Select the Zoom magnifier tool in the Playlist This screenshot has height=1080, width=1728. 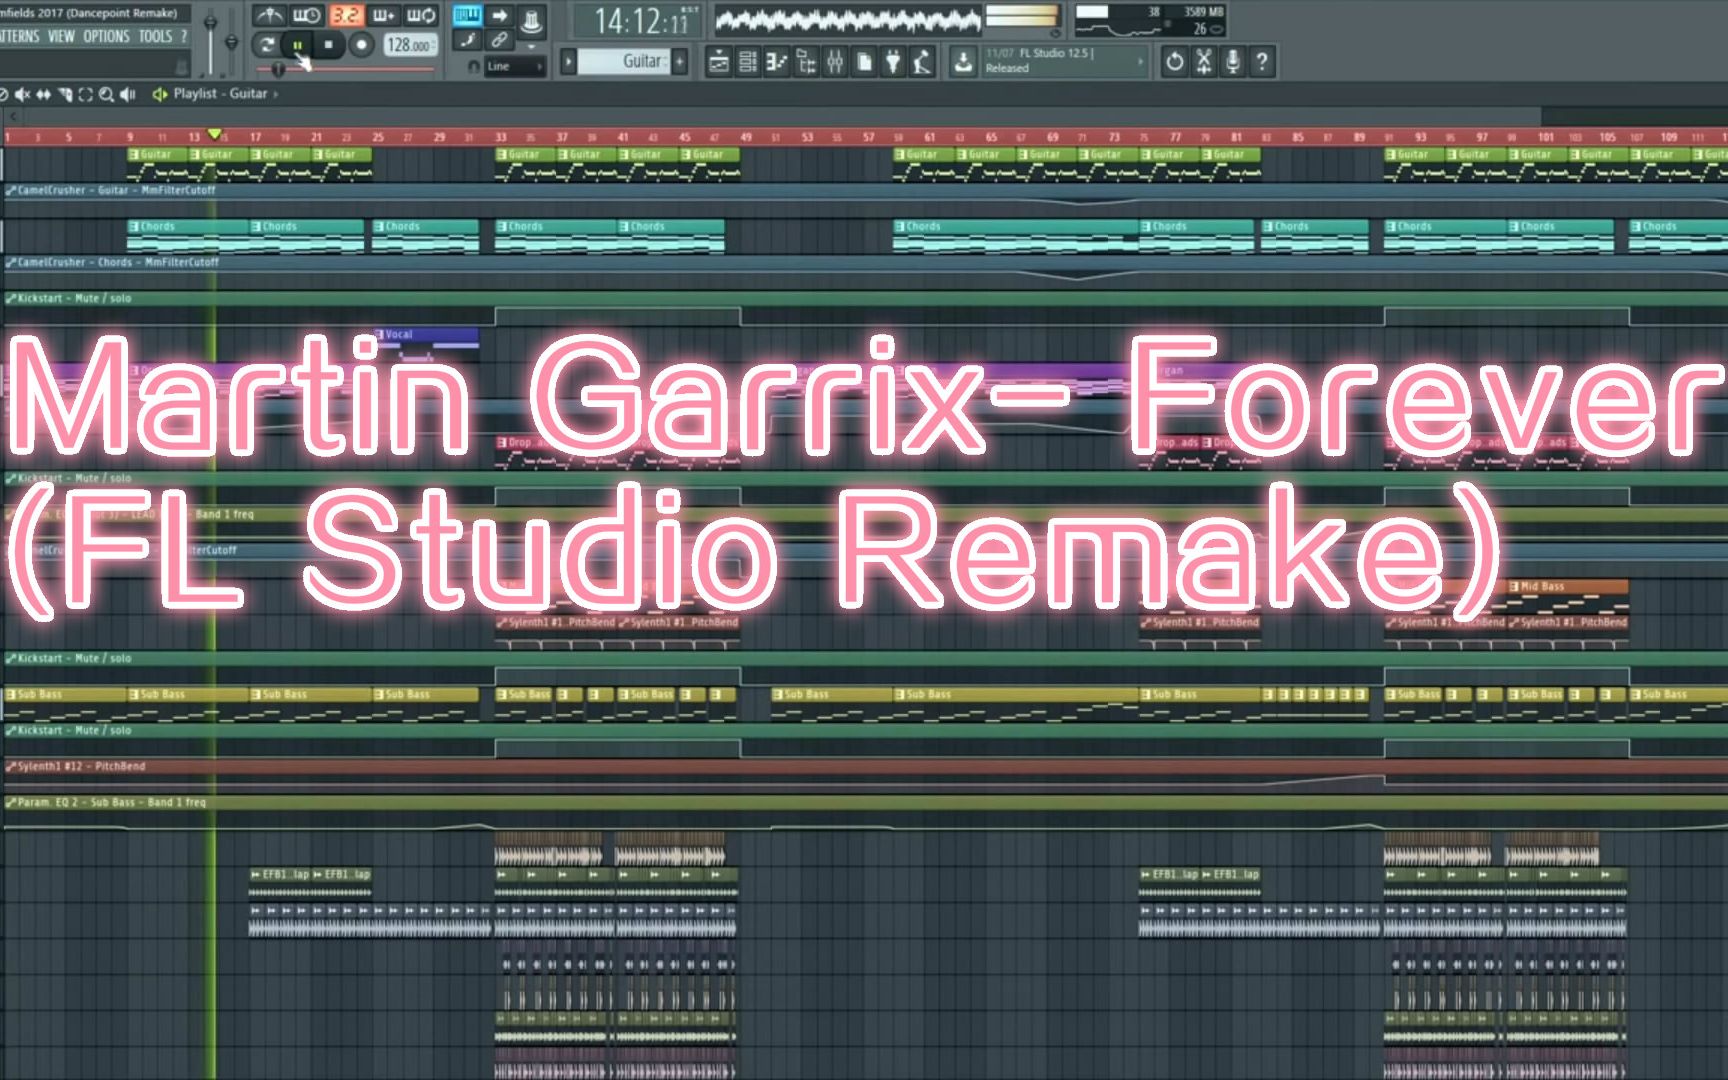pos(105,93)
